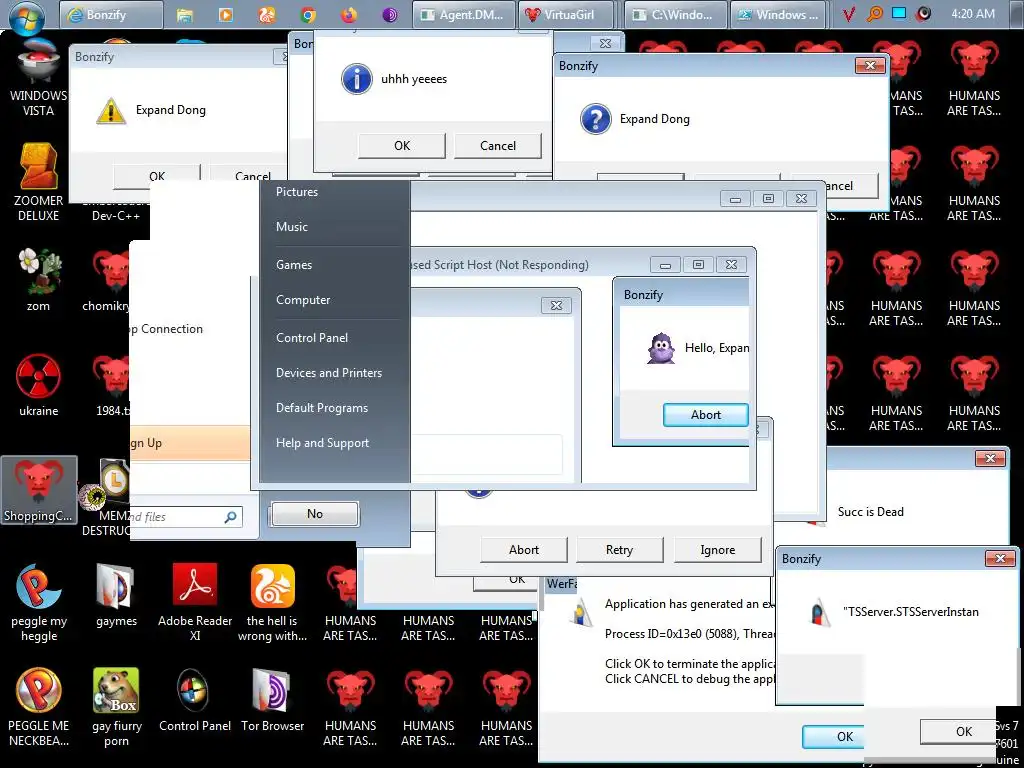Launch the media player taskbar icon

point(226,14)
